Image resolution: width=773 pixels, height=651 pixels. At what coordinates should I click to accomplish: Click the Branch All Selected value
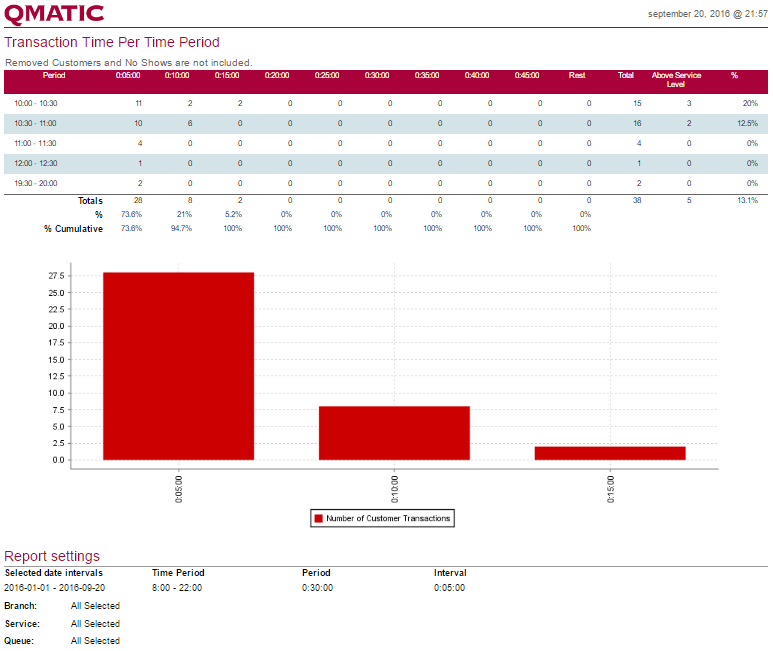pyautogui.click(x=95, y=606)
